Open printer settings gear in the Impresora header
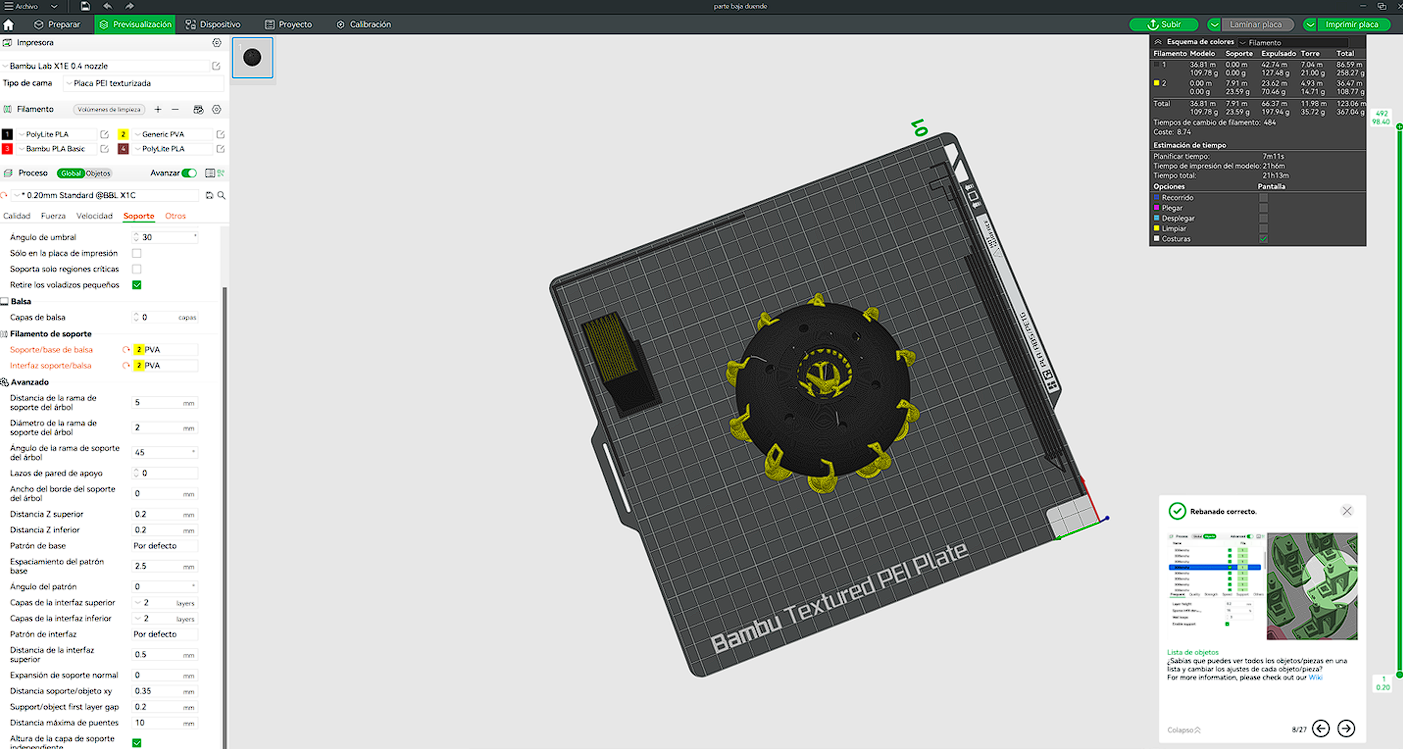1403x749 pixels. (217, 43)
